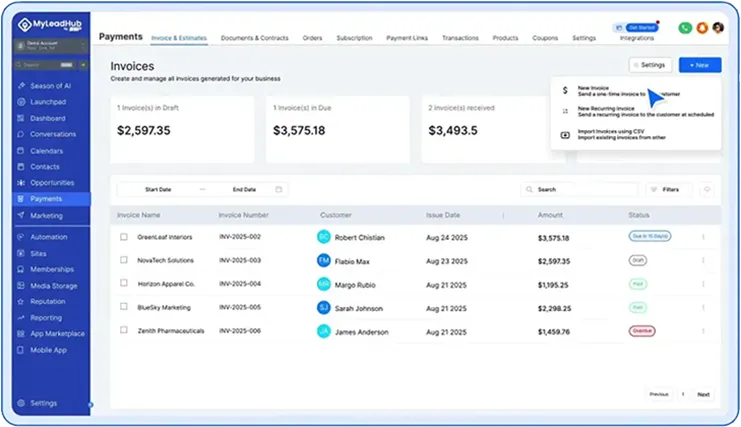The height and width of the screenshot is (427, 741).
Task: Click Overdue status badge
Action: (642, 331)
